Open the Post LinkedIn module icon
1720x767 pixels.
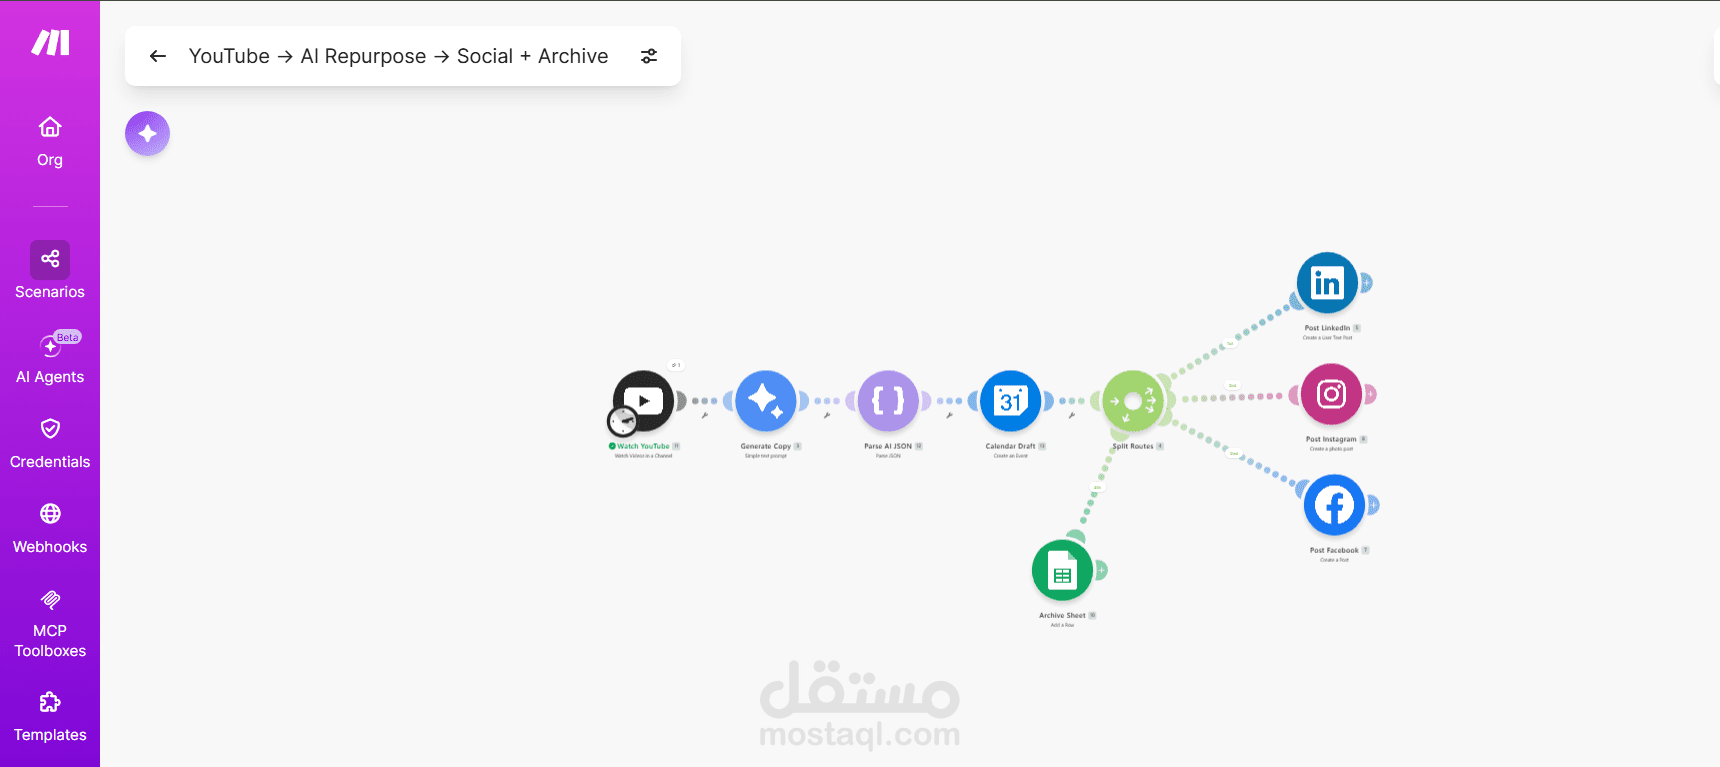pyautogui.click(x=1327, y=283)
